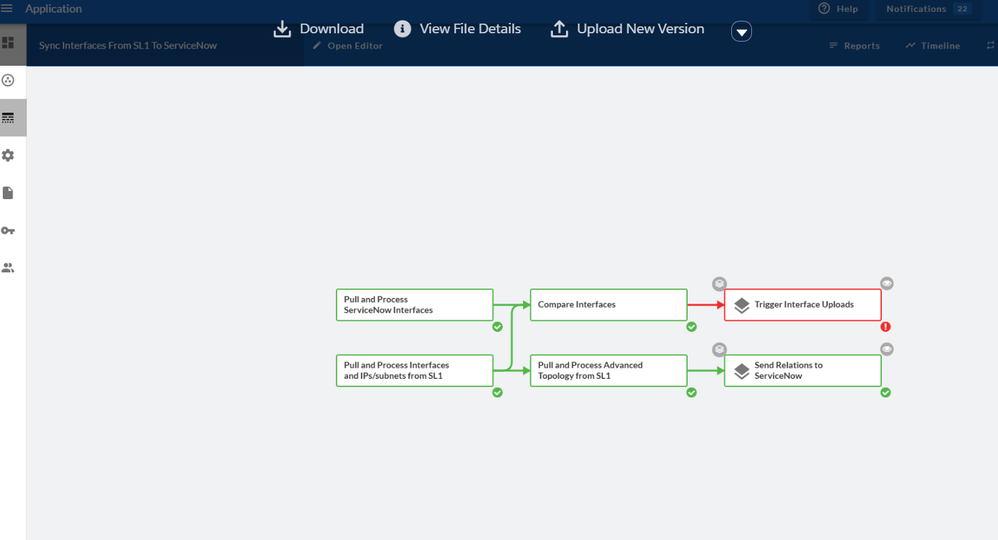Click green check under Advanced Topology step
Screen dimensions: 998x540
pyautogui.click(x=691, y=392)
